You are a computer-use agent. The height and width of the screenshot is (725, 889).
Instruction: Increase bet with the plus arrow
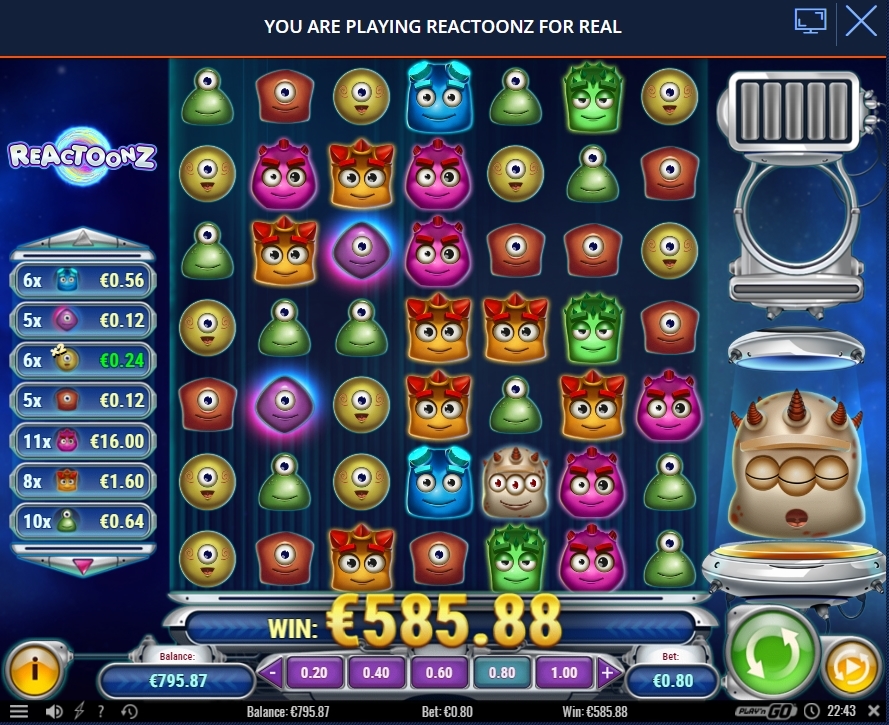click(x=607, y=673)
